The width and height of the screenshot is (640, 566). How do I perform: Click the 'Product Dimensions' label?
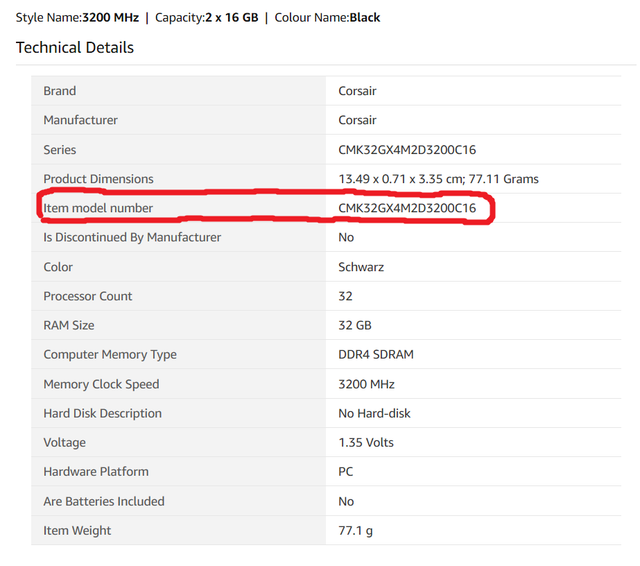pos(98,179)
